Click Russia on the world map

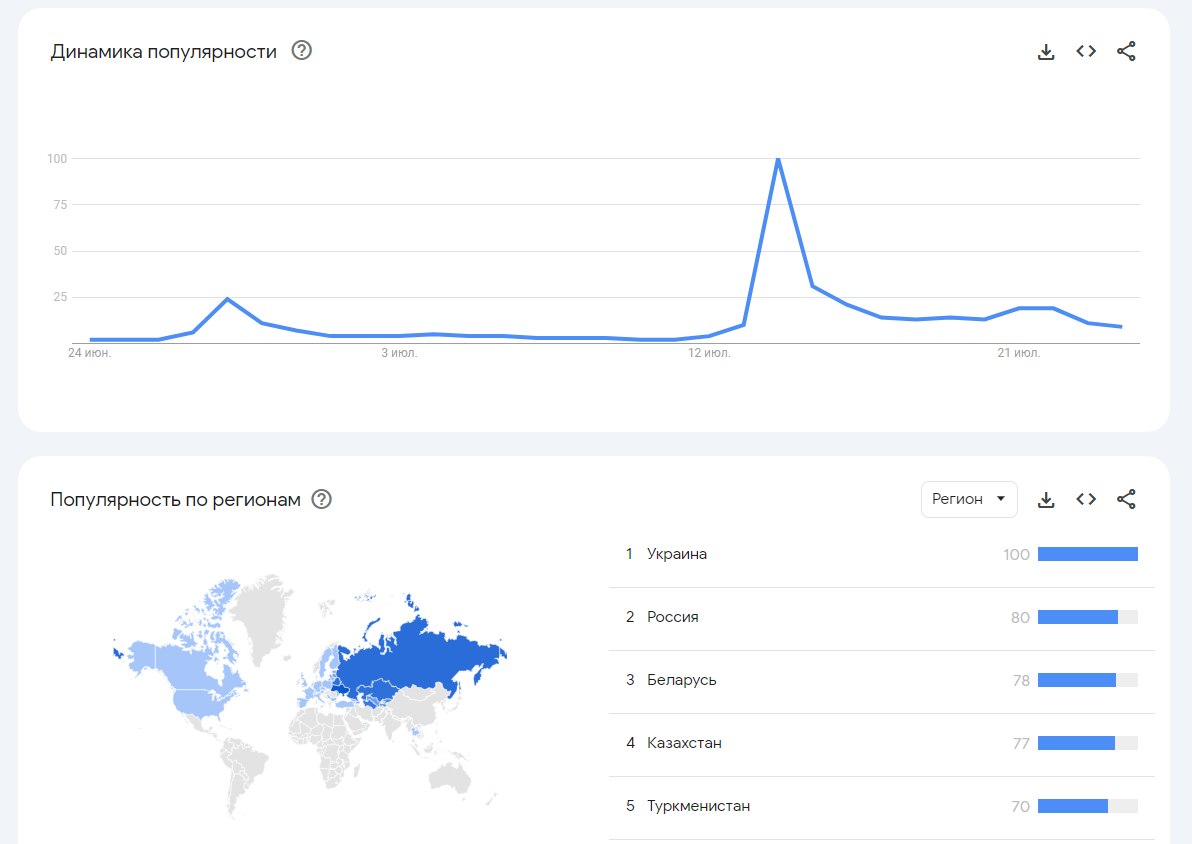click(420, 655)
